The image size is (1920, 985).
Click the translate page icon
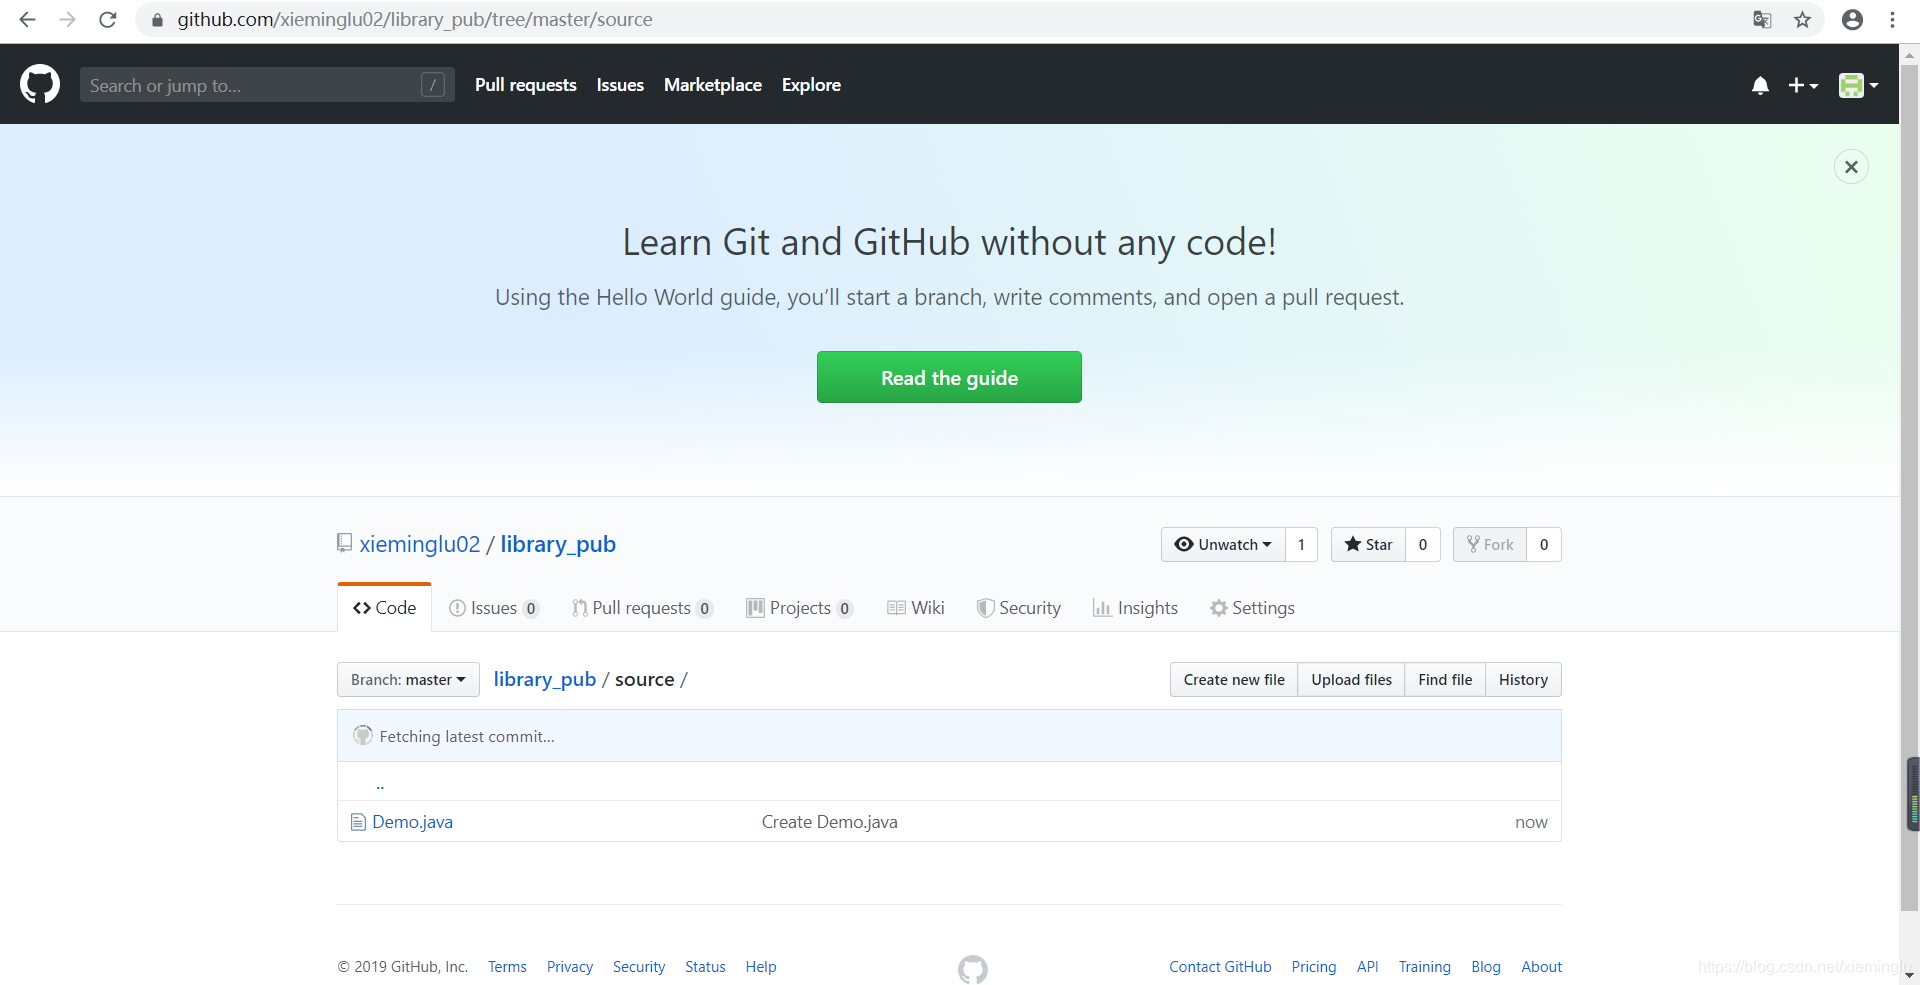[x=1762, y=20]
